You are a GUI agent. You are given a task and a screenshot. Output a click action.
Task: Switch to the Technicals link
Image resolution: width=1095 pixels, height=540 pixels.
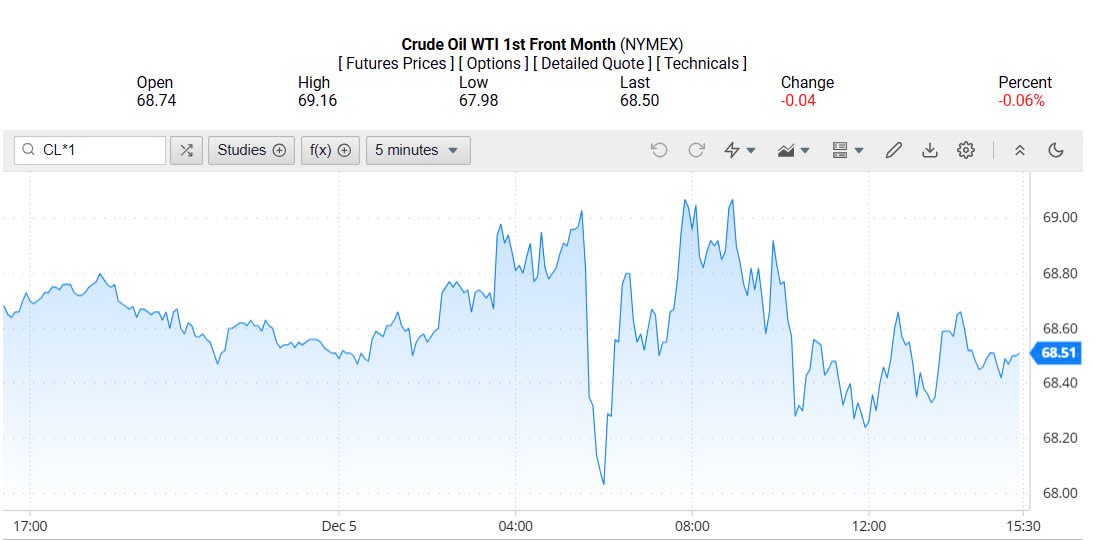pyautogui.click(x=702, y=63)
